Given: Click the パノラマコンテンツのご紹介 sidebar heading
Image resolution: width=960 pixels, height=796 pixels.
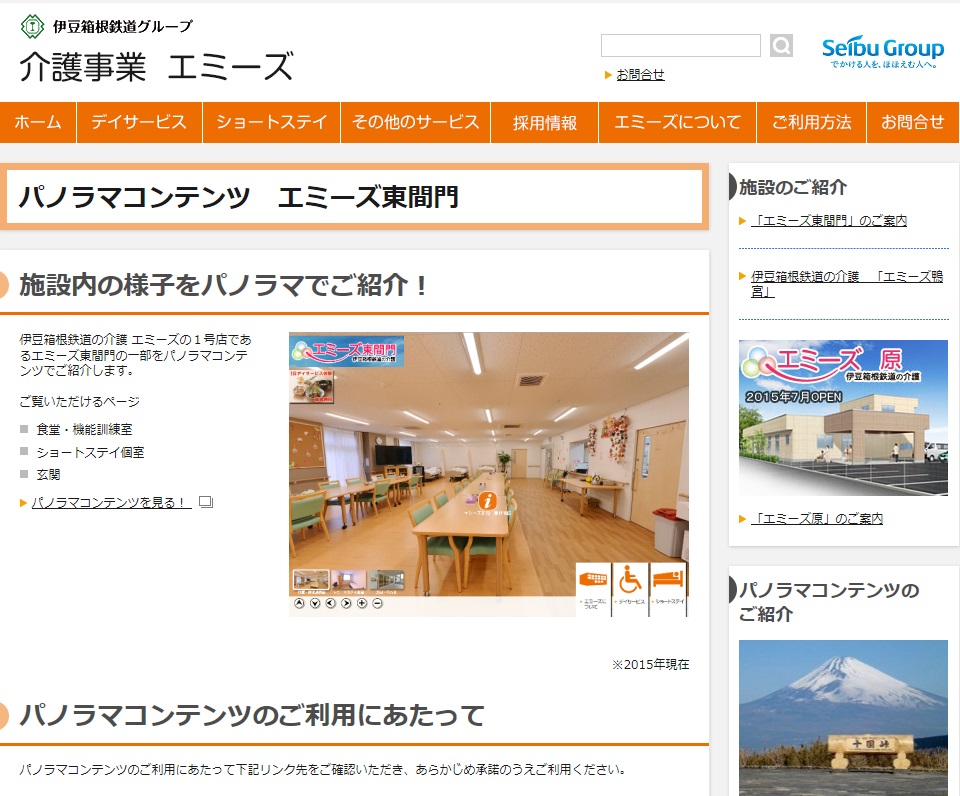Looking at the screenshot, I should pos(829,602).
